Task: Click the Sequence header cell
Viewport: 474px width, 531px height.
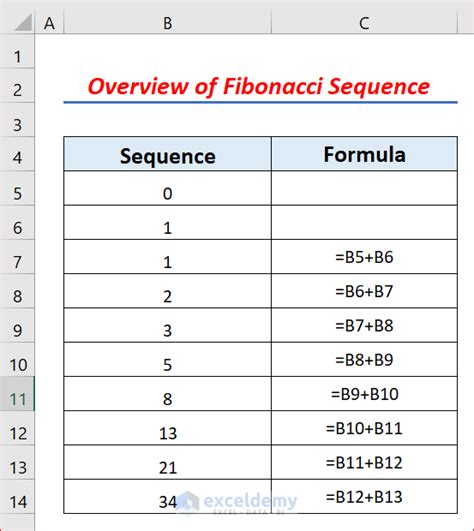Action: coord(167,154)
